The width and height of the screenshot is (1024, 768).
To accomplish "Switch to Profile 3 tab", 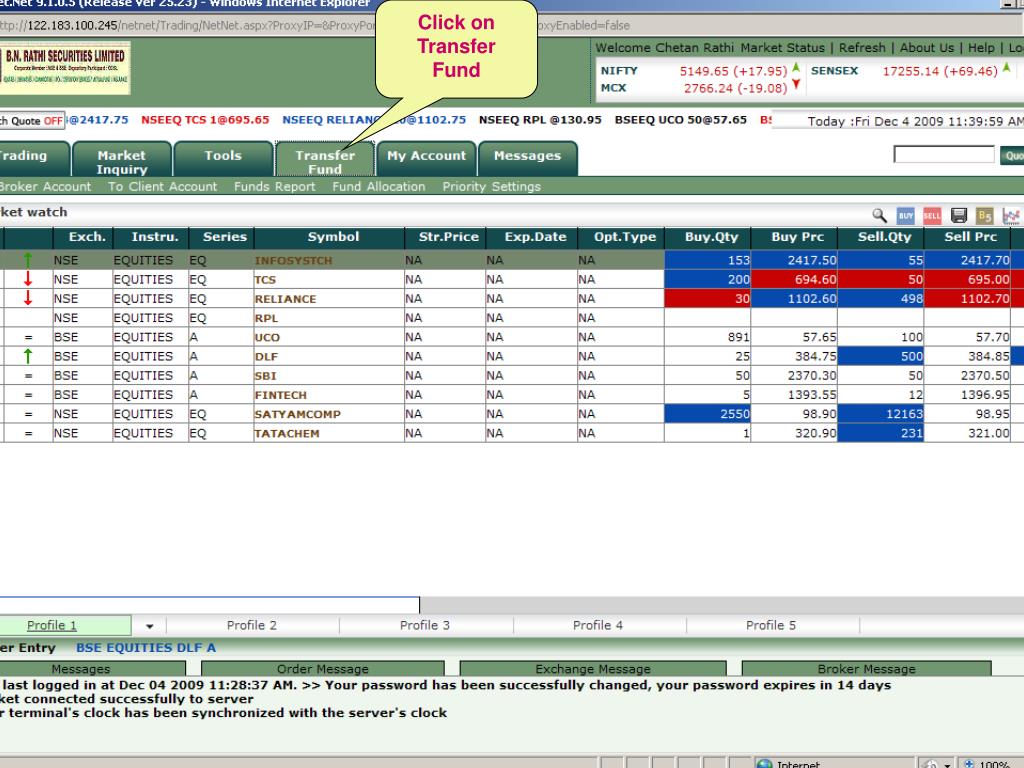I will 424,626.
